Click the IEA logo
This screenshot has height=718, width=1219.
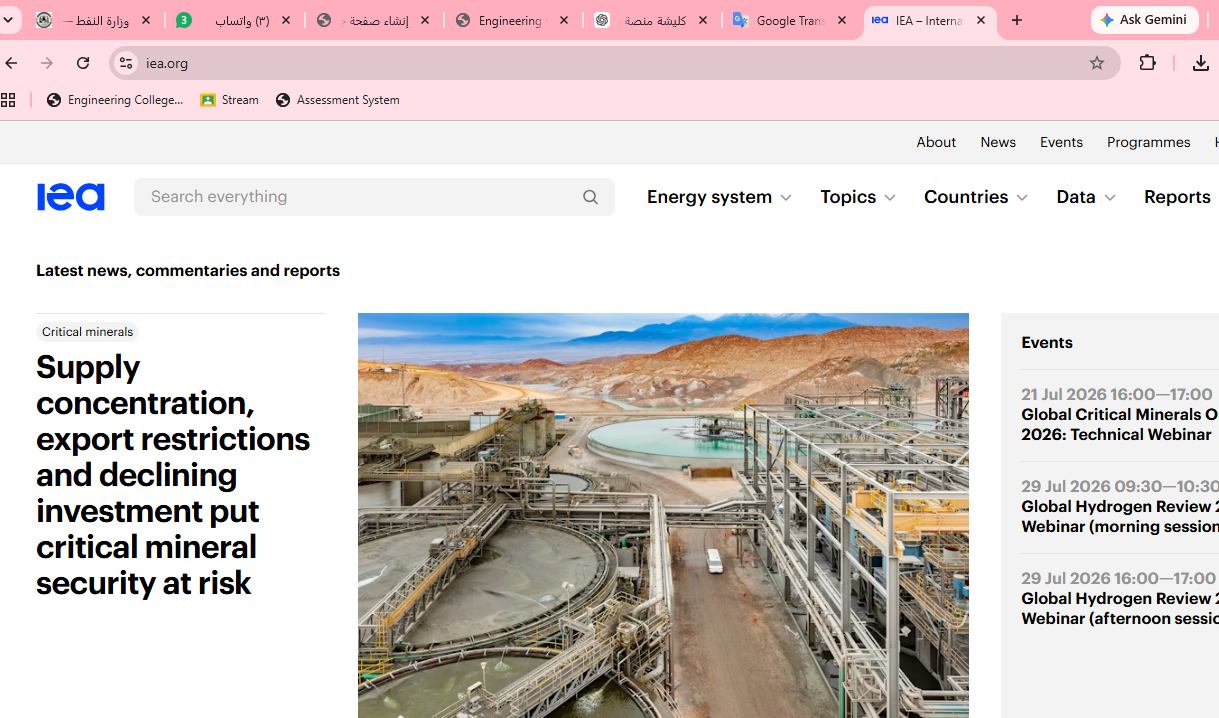(x=71, y=197)
